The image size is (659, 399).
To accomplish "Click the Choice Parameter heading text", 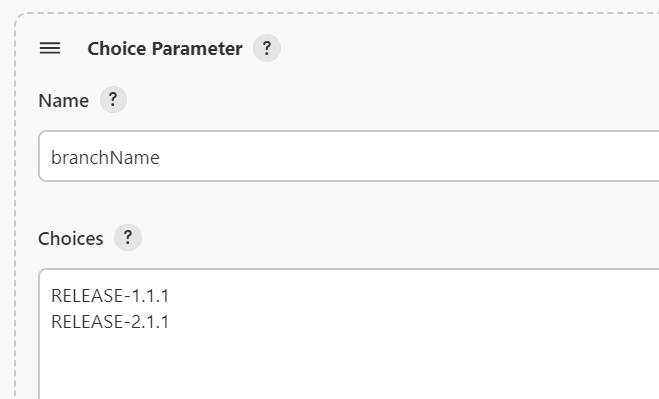I will point(165,48).
